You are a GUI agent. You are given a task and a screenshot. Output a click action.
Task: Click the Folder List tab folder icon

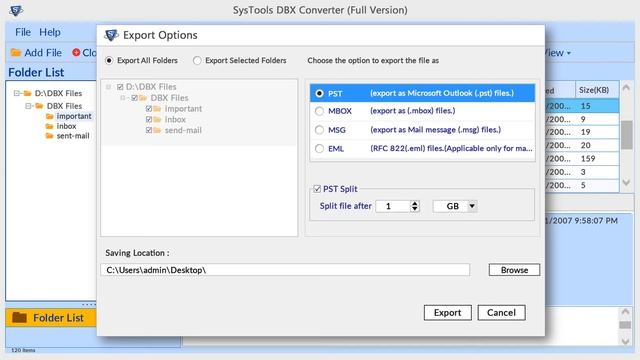19,317
